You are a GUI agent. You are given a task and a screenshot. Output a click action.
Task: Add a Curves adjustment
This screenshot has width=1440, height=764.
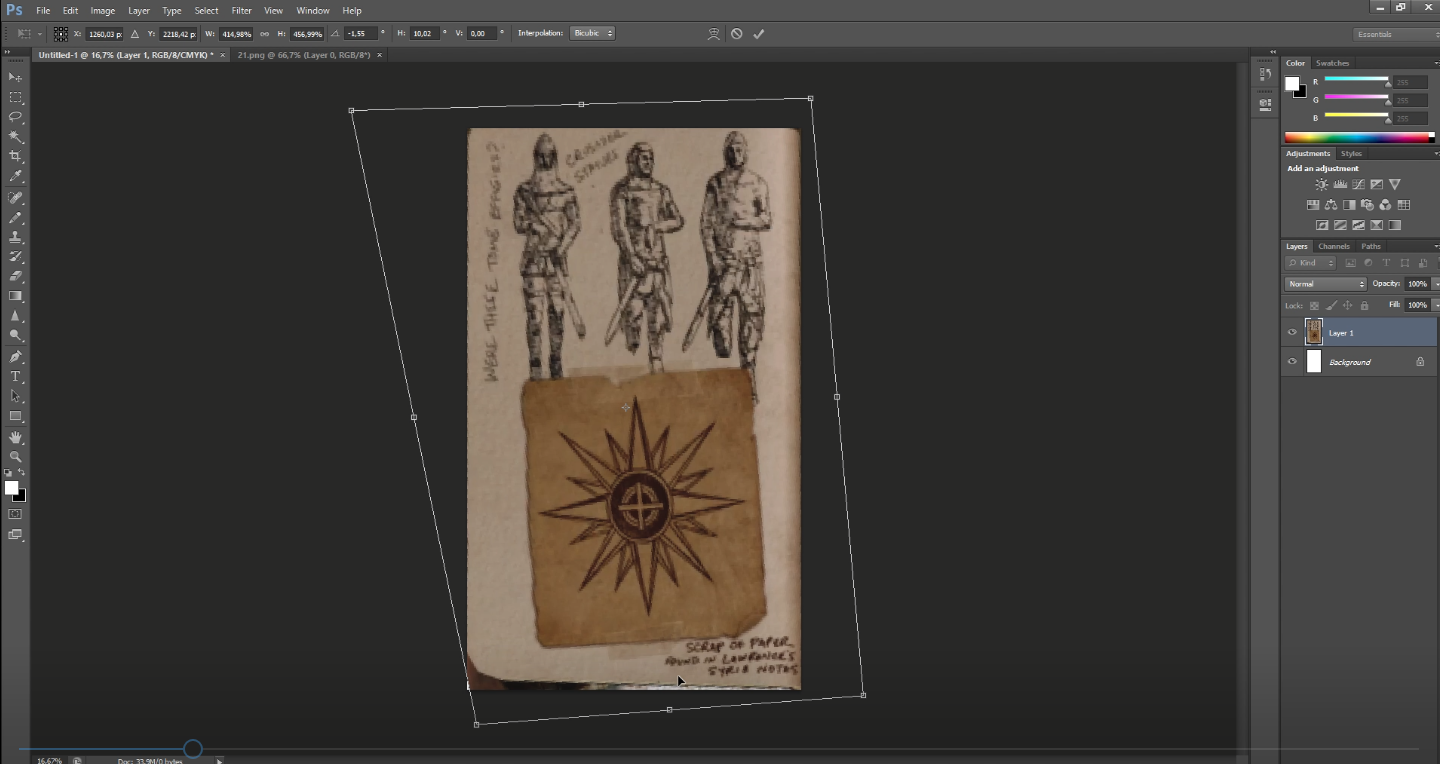click(1358, 183)
